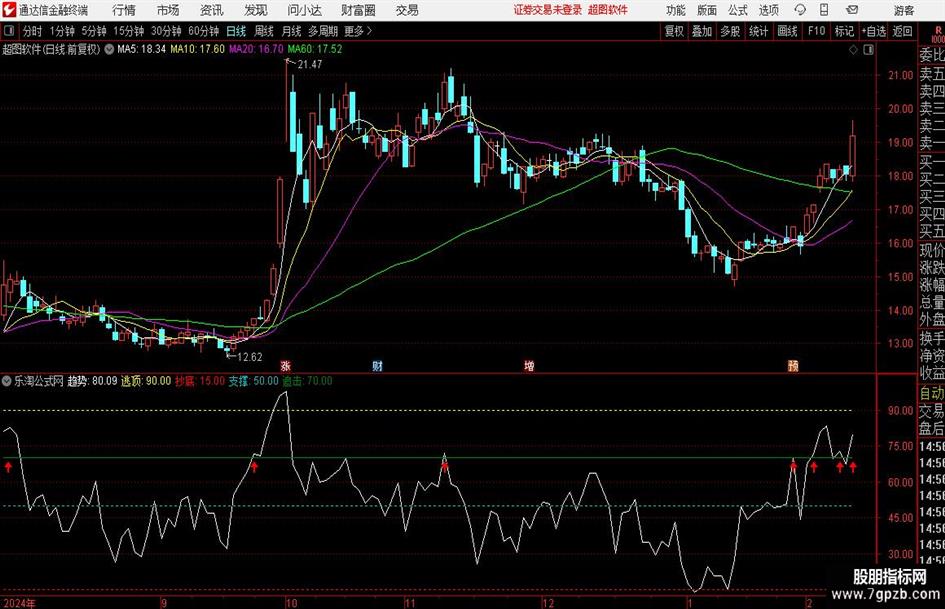
Task: Click the 叠加 overlay button
Action: [702, 31]
